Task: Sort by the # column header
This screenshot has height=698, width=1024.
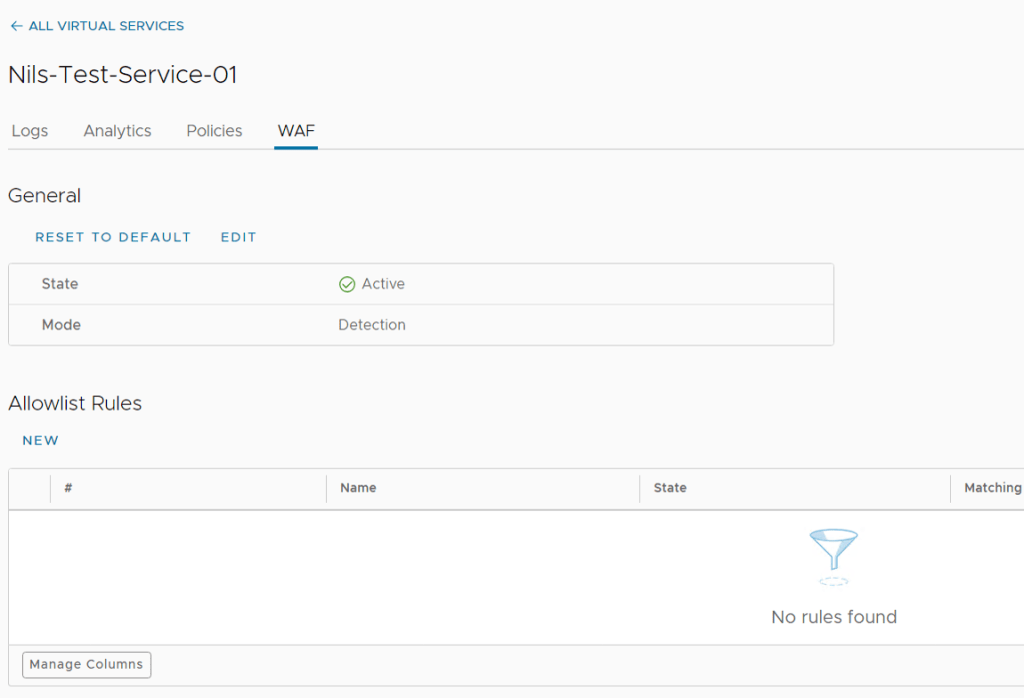Action: tap(69, 488)
